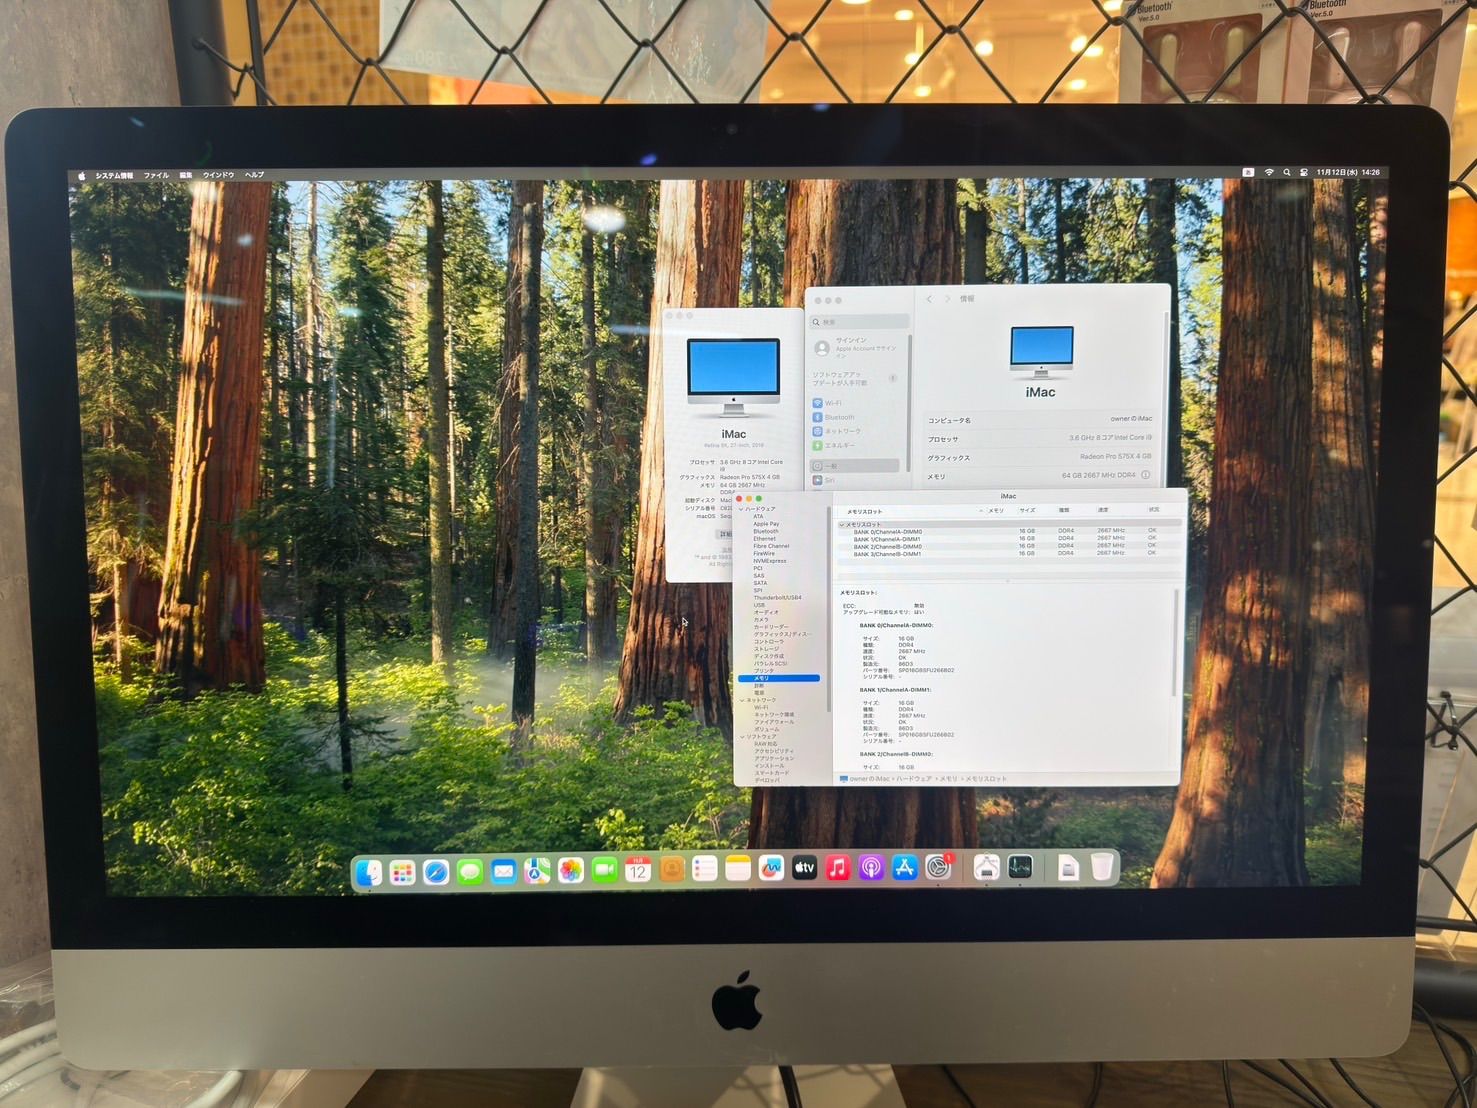
Task: Open System Settings from the Dock
Action: pyautogui.click(x=936, y=868)
